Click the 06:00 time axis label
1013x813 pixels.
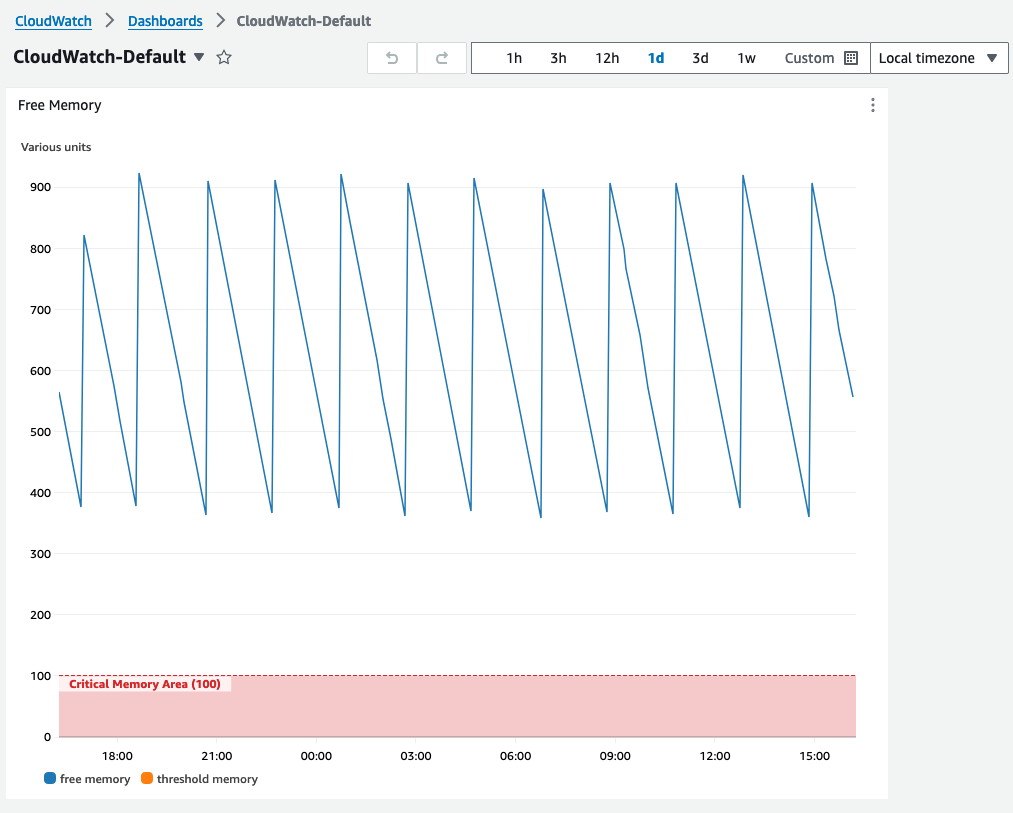(516, 756)
